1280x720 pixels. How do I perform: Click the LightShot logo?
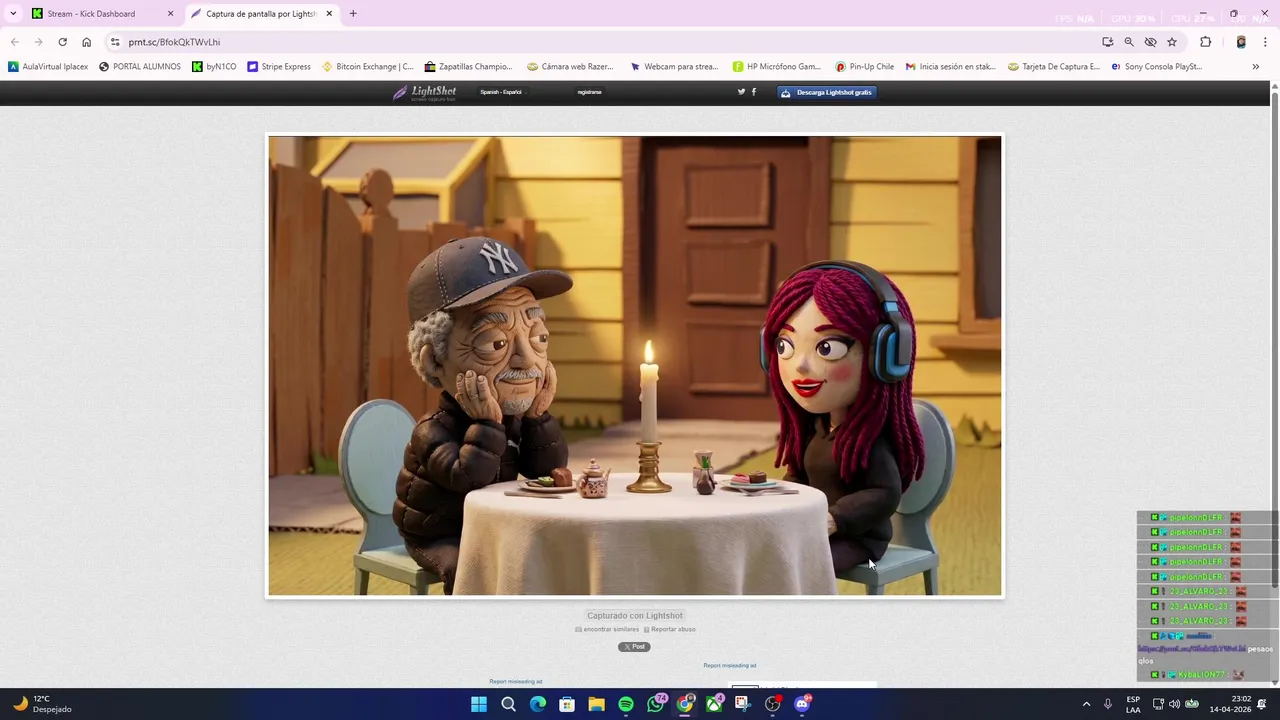click(x=425, y=92)
